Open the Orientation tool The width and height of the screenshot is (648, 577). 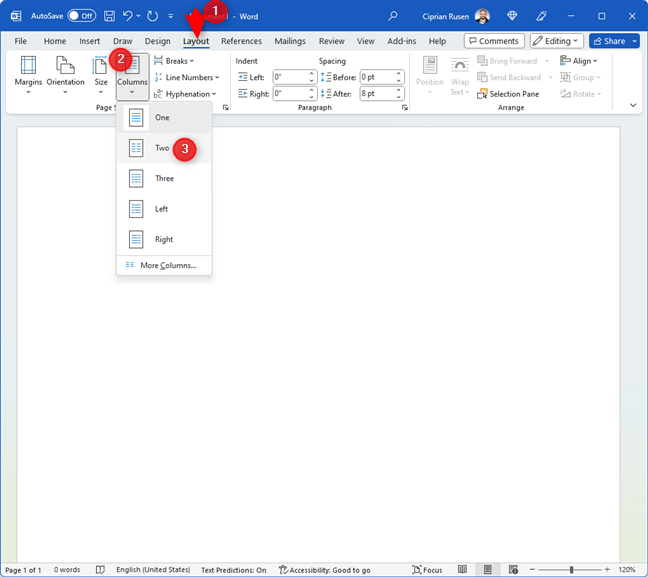65,75
